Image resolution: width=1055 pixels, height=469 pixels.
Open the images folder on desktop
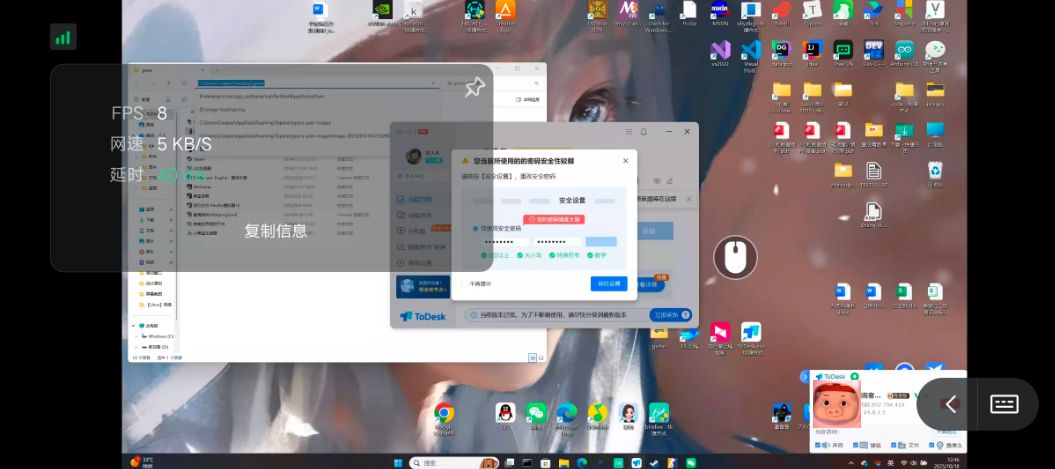tap(935, 94)
